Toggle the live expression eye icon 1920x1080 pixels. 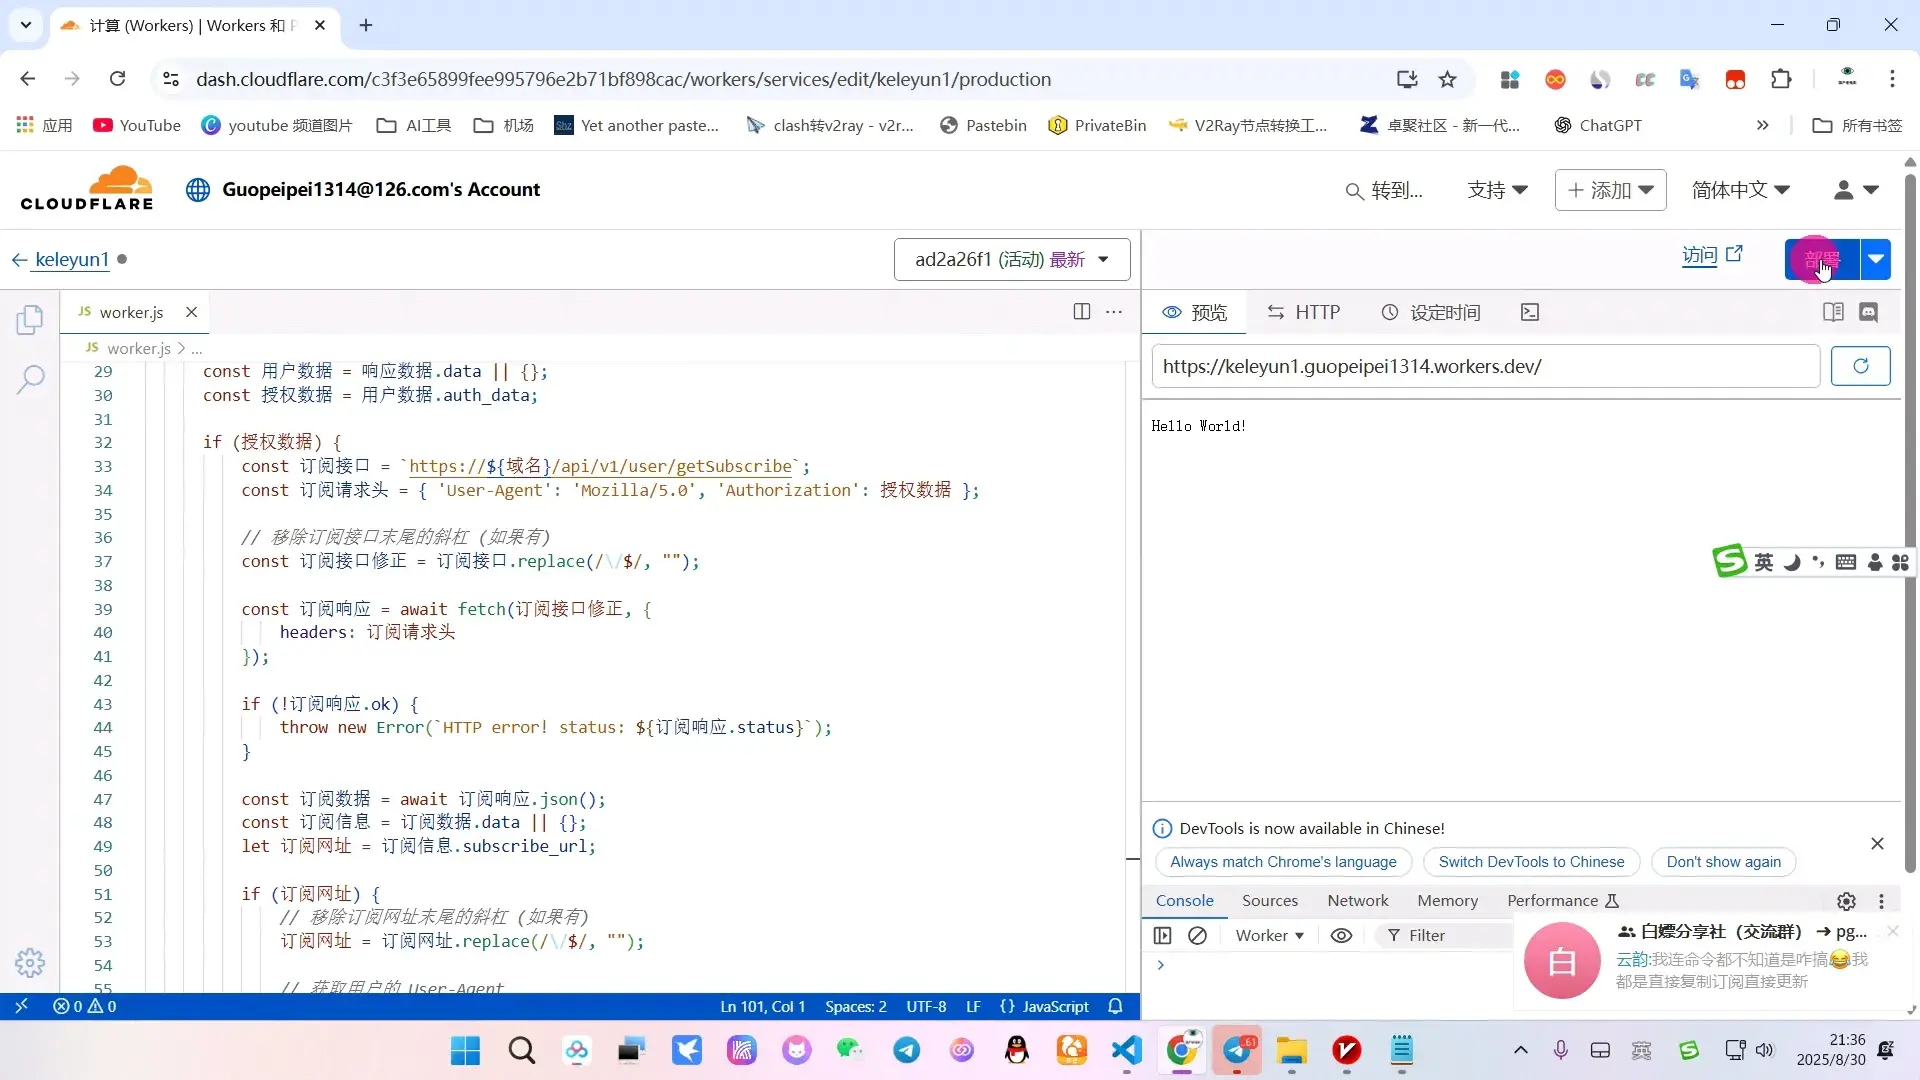pyautogui.click(x=1341, y=935)
